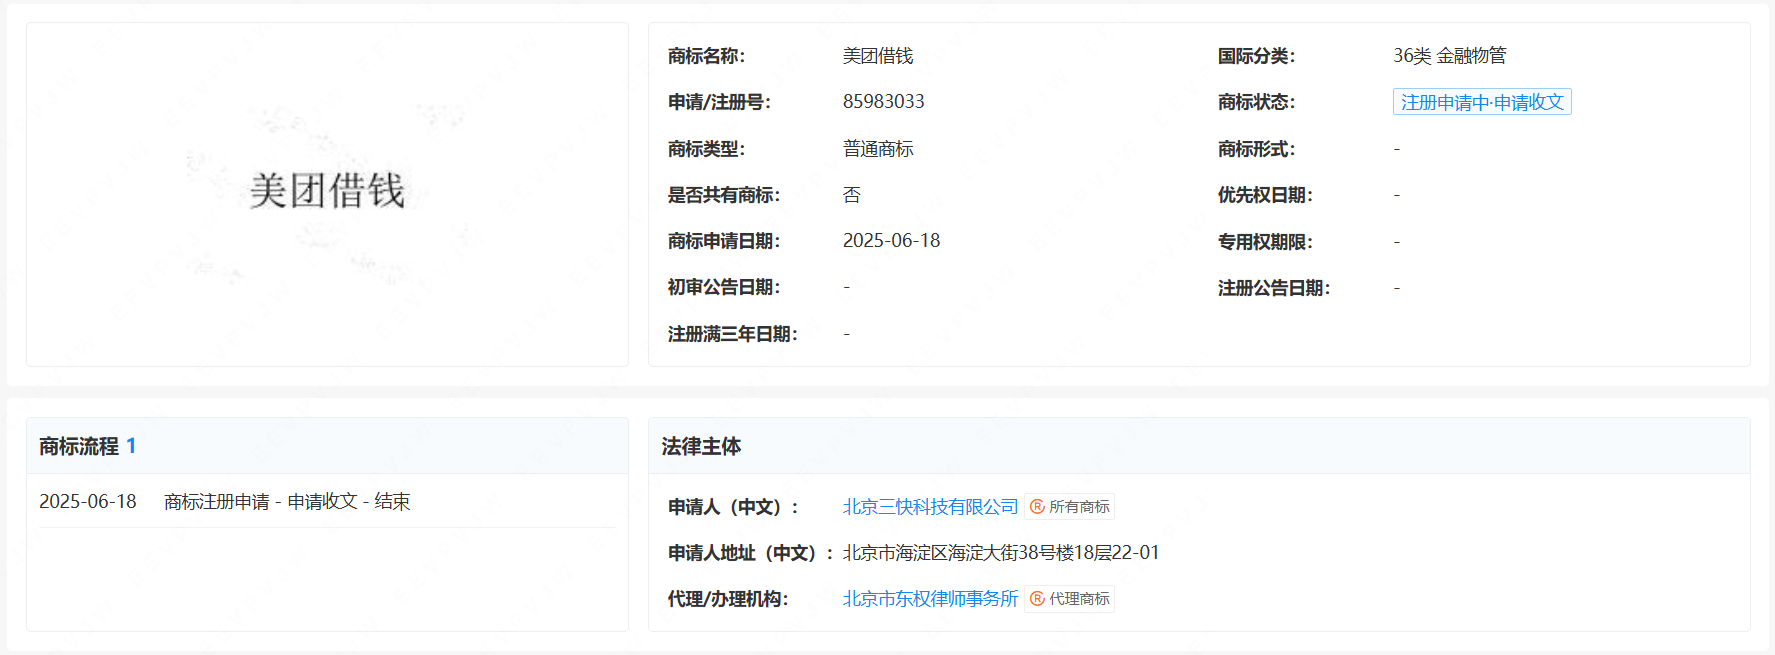Click 商标注册申请 - 申请收文 - 结束 entry
1775x655 pixels.
(x=287, y=502)
